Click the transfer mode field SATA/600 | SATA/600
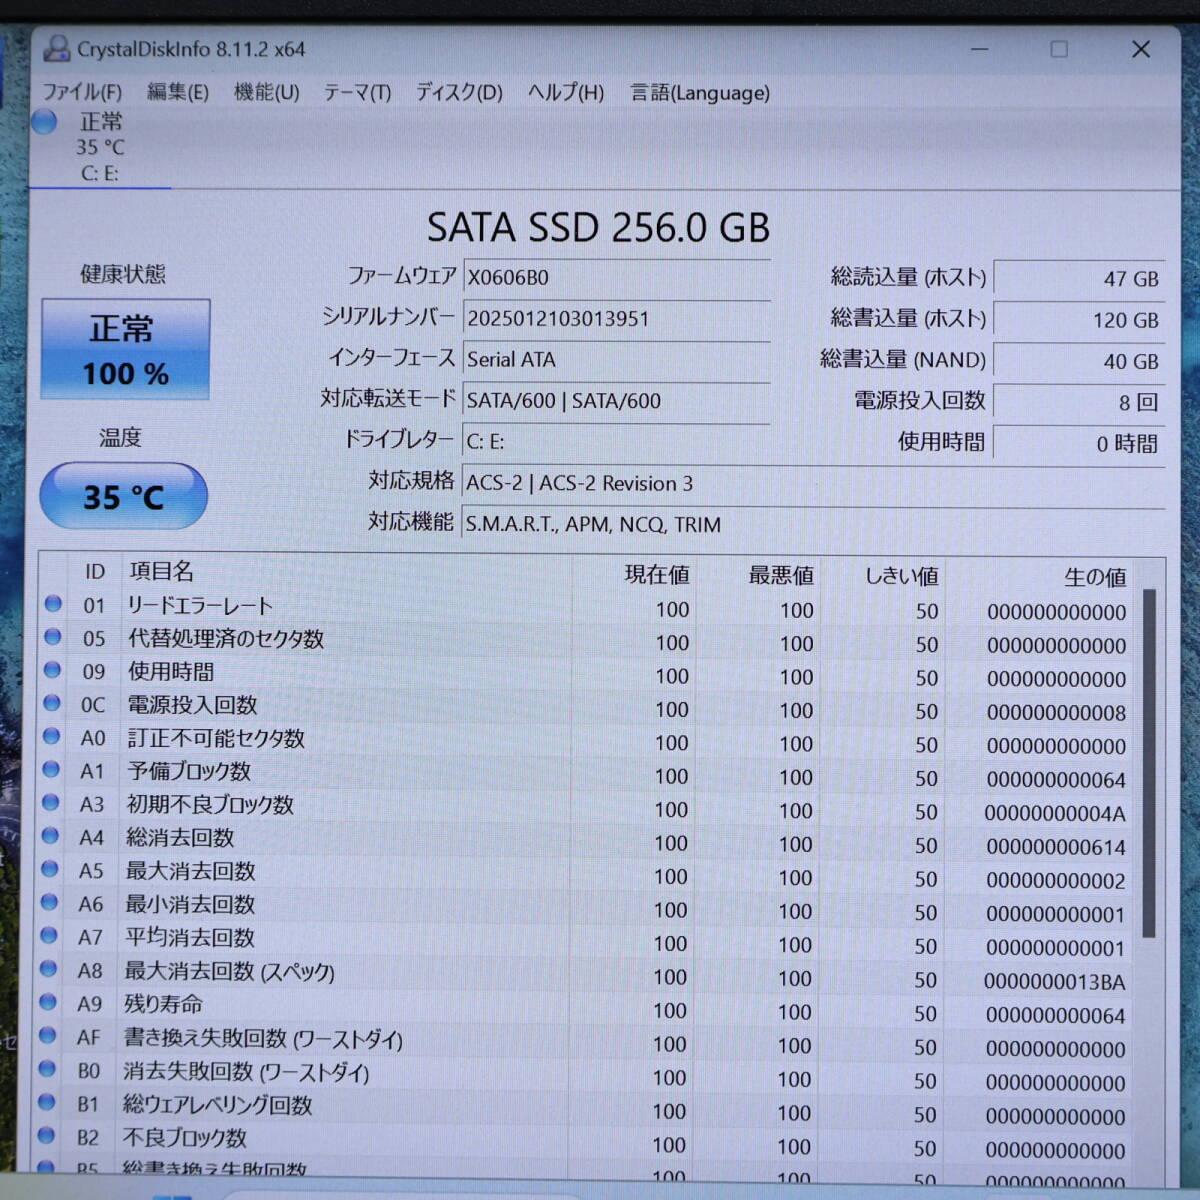 pos(617,401)
